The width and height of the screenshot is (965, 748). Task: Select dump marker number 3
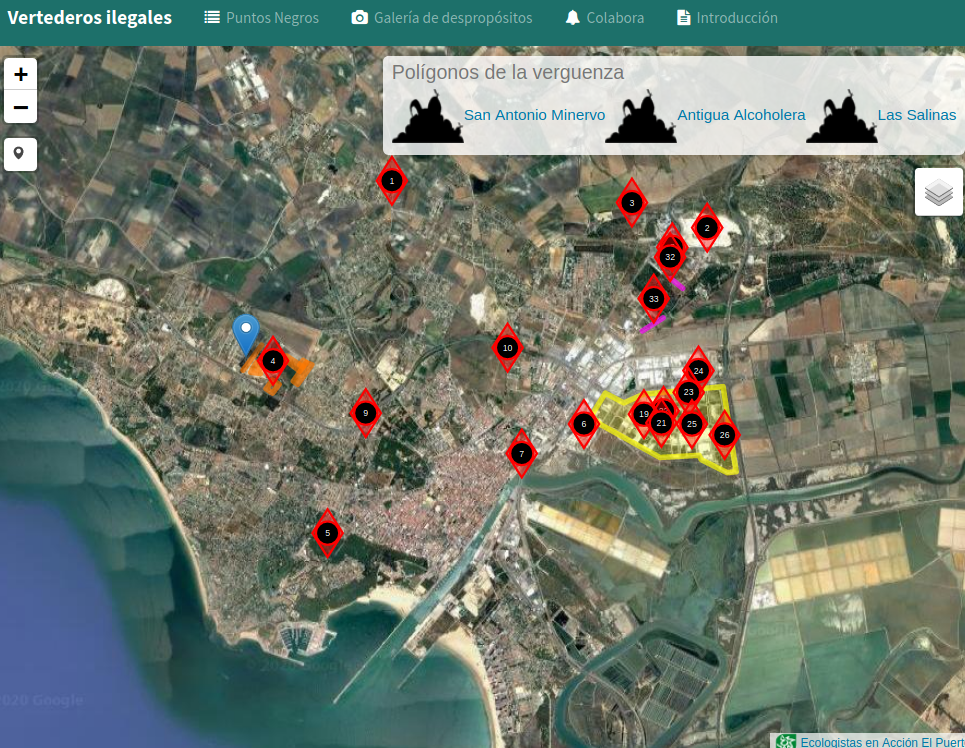[x=632, y=203]
